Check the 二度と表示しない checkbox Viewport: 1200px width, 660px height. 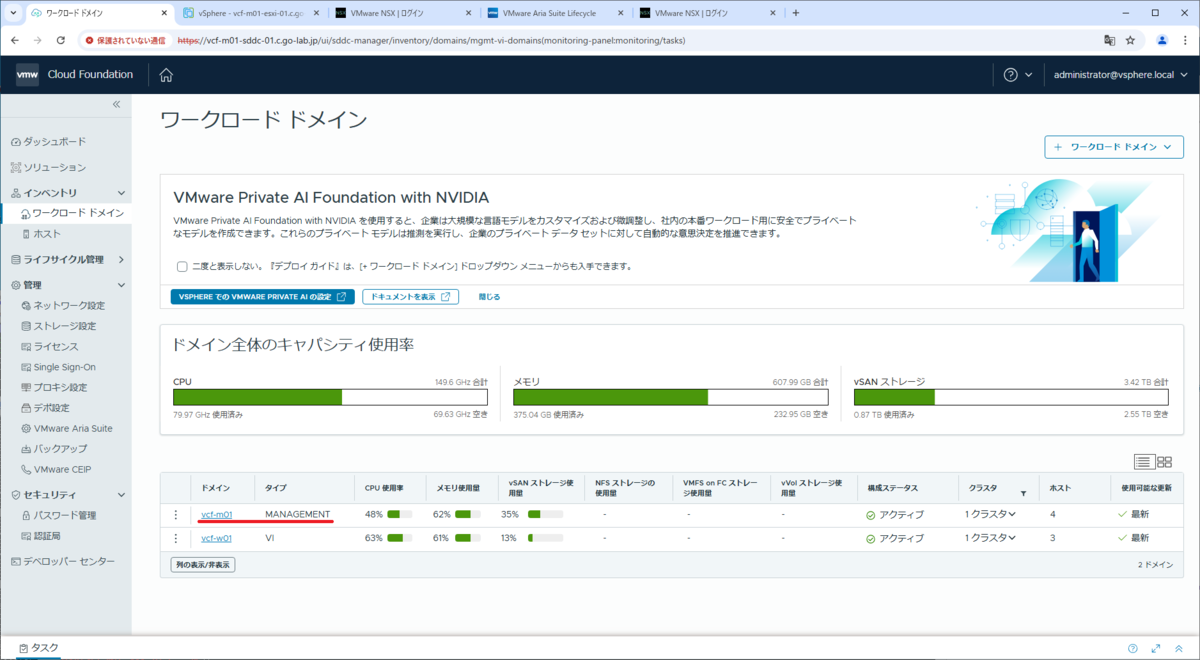[x=182, y=267]
